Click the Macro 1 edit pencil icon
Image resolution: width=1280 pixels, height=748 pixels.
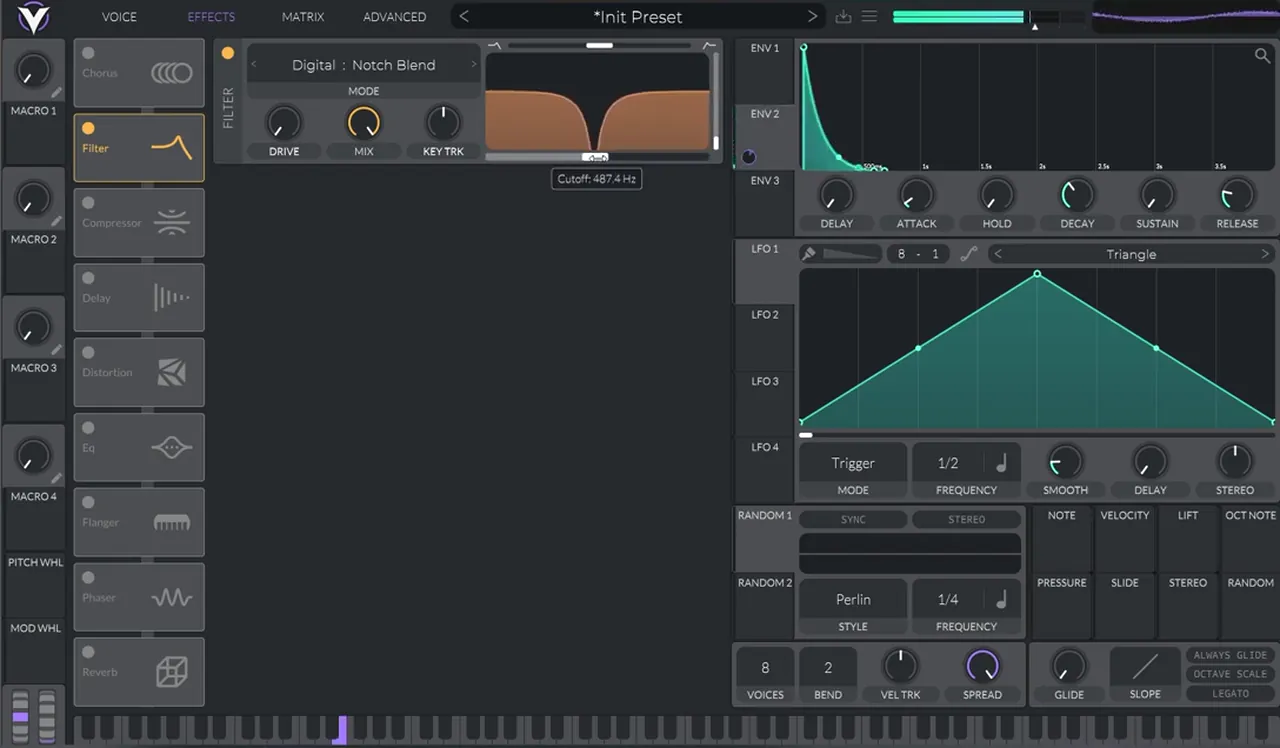point(57,93)
